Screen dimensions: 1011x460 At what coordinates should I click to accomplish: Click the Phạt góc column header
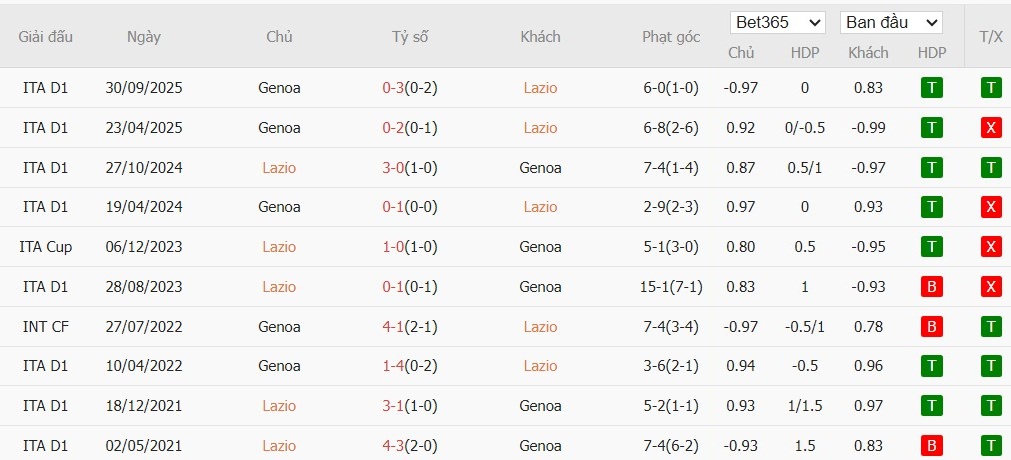pos(671,37)
